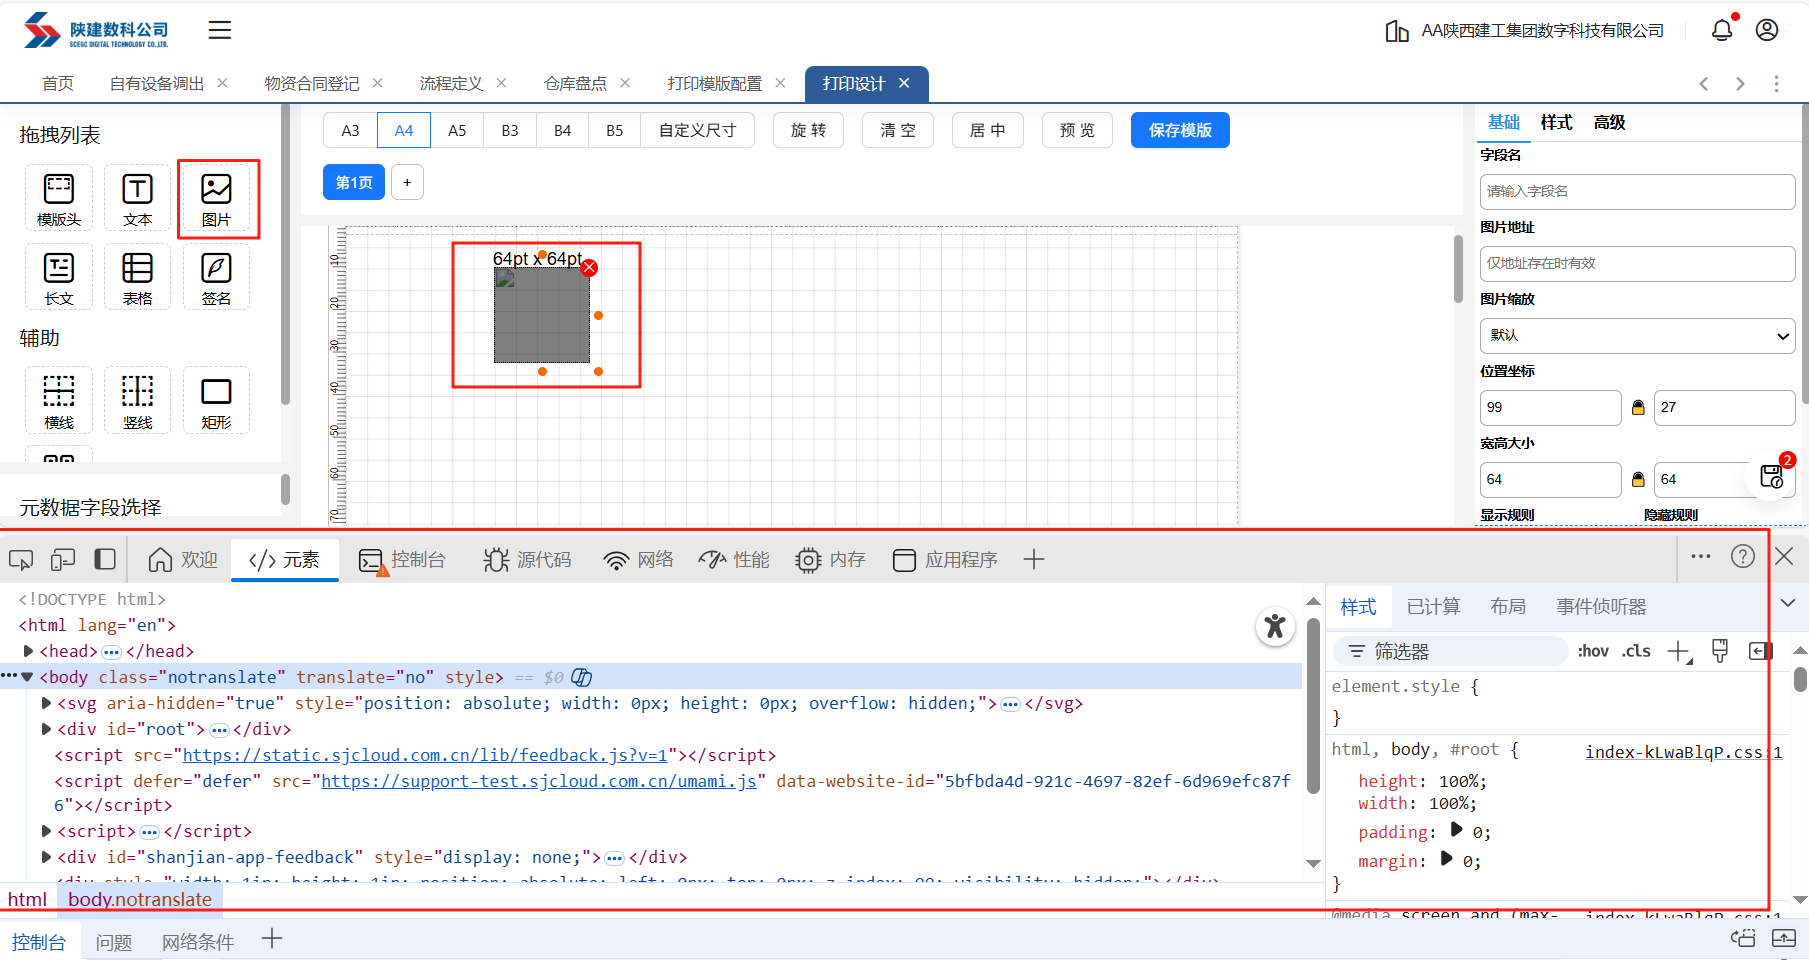Toggle :hov element state panel
1809x960 pixels.
pos(1593,652)
